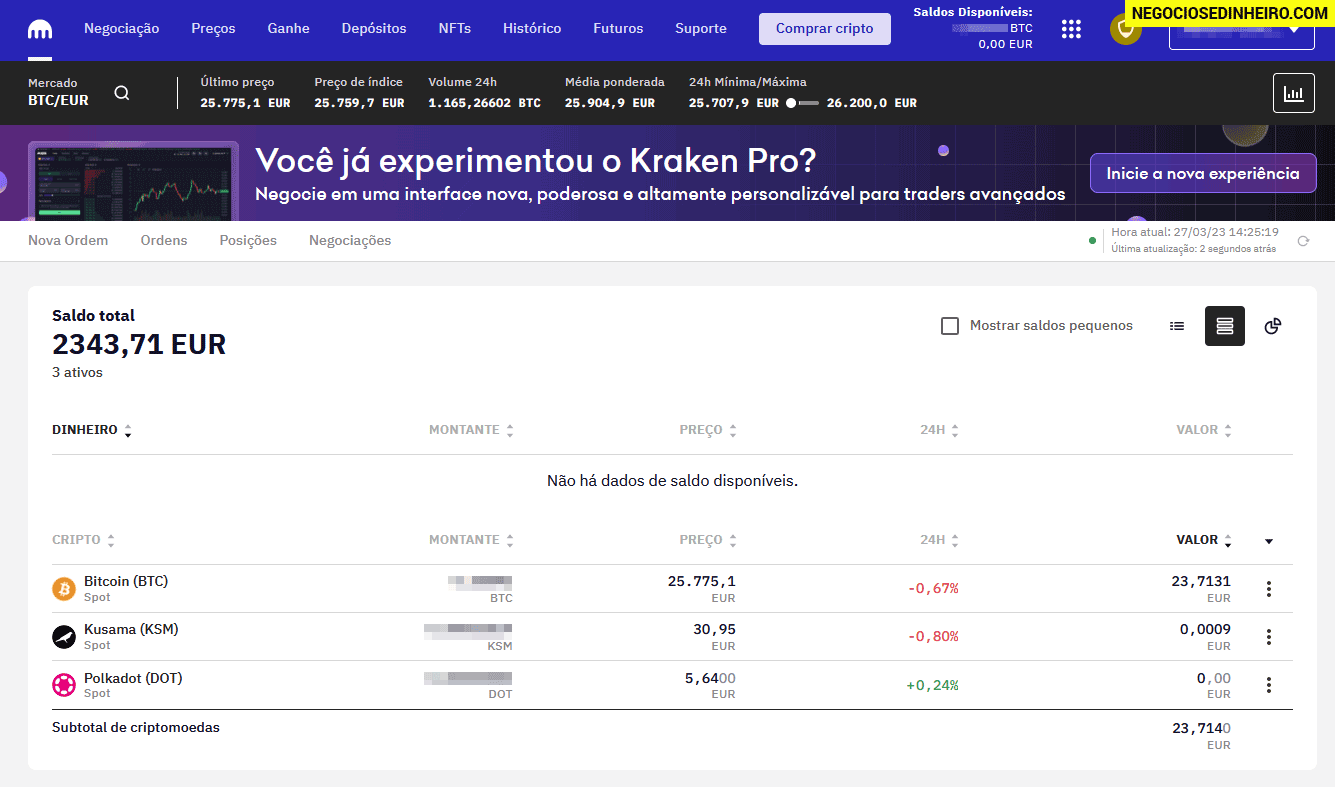This screenshot has width=1335, height=787.
Task: Click the Kusama coin icon
Action: pyautogui.click(x=64, y=637)
